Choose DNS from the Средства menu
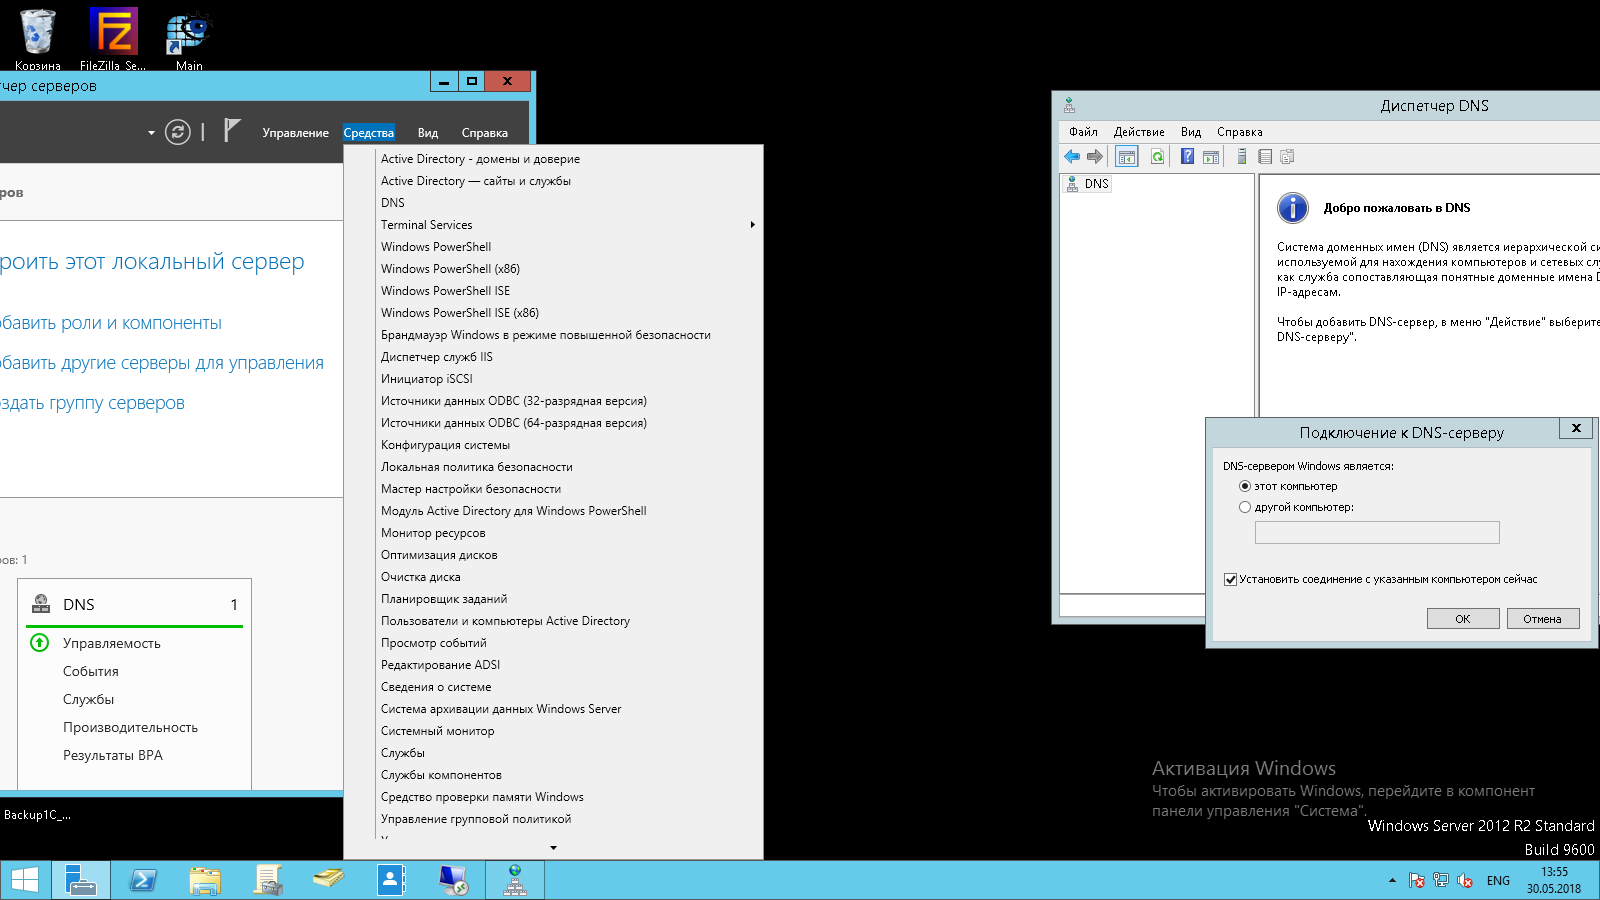 (x=393, y=203)
